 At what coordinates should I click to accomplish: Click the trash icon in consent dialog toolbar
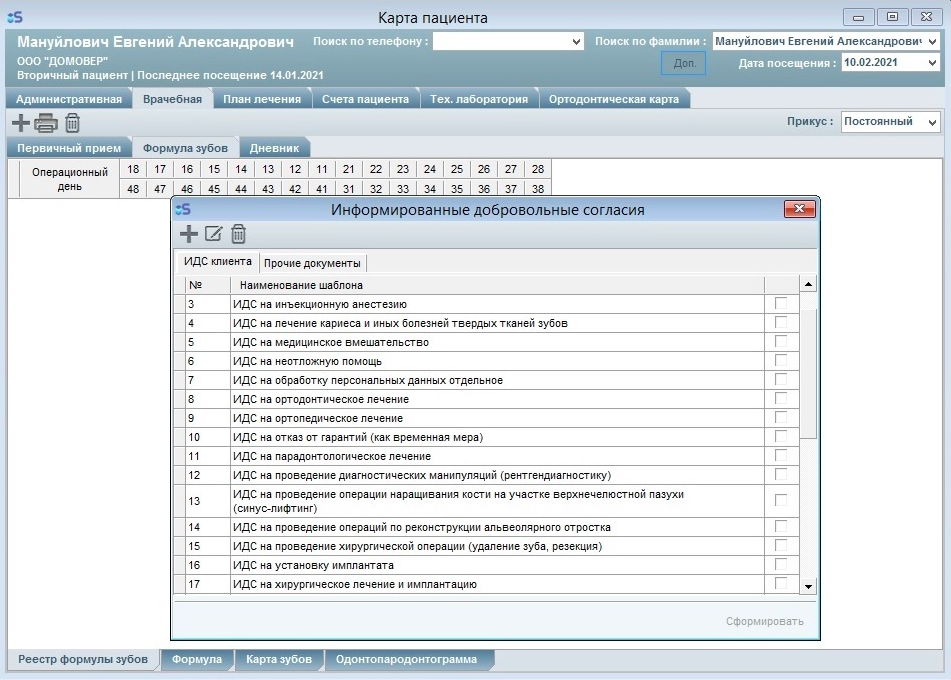click(x=238, y=234)
